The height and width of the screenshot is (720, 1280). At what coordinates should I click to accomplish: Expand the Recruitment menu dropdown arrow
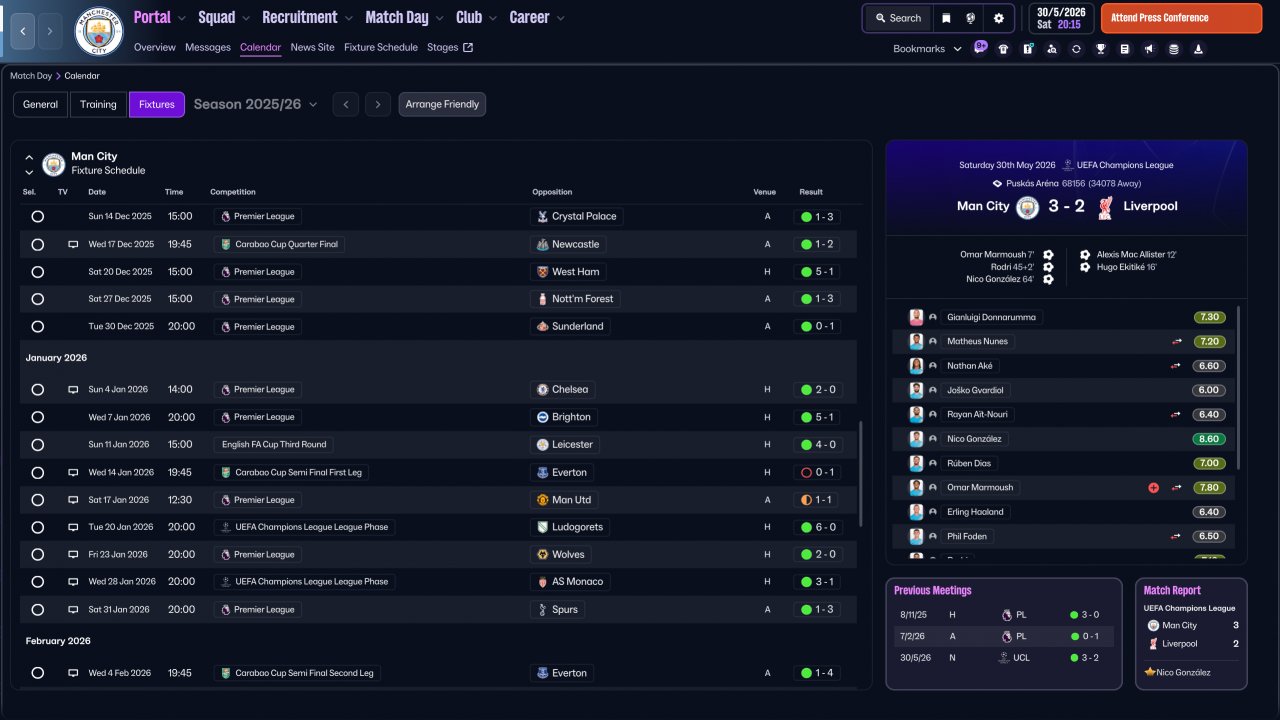coord(348,18)
